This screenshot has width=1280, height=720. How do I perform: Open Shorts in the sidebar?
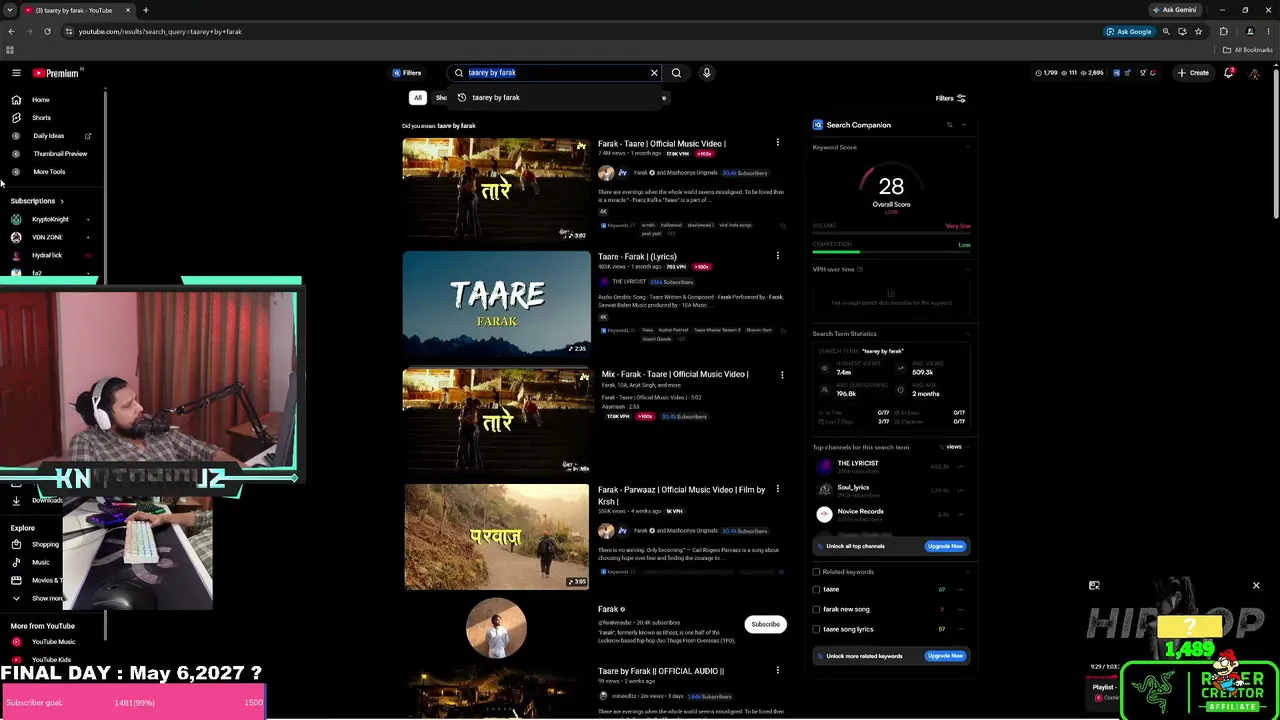click(41, 118)
